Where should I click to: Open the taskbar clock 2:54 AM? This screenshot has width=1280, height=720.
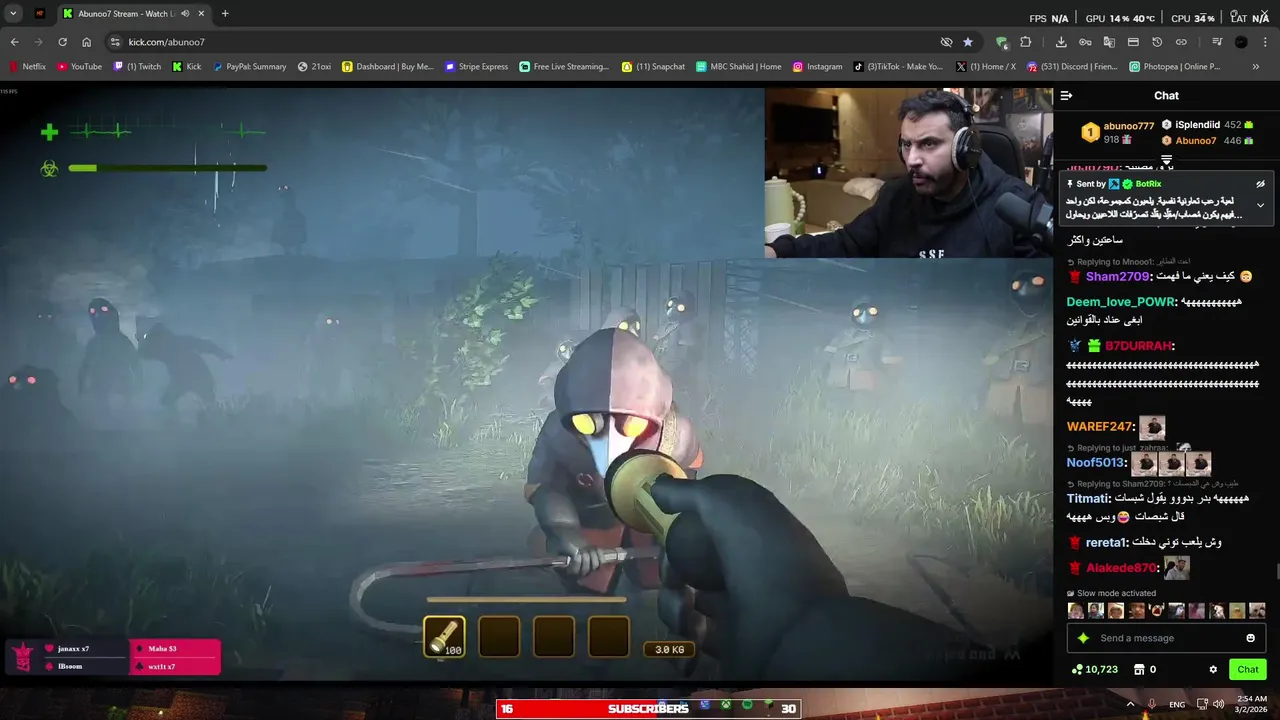1252,704
